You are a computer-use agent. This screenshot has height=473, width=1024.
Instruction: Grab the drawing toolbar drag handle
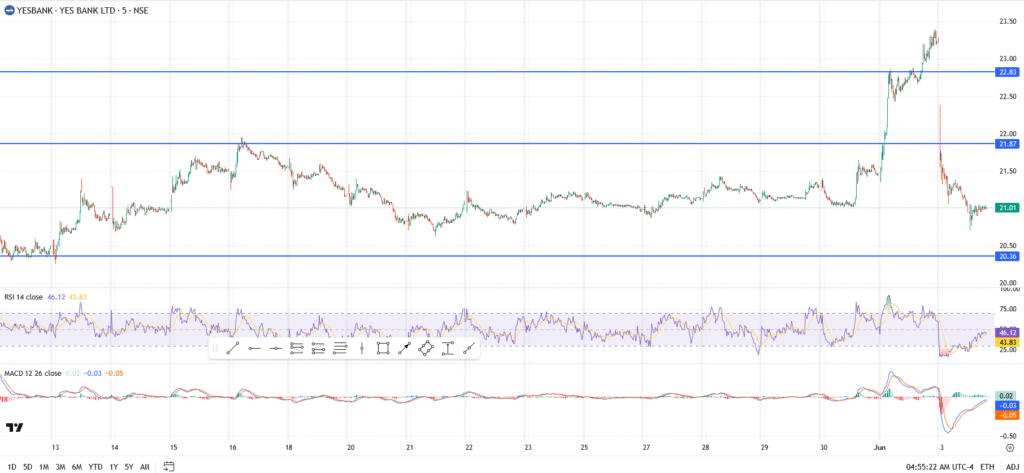[x=215, y=348]
